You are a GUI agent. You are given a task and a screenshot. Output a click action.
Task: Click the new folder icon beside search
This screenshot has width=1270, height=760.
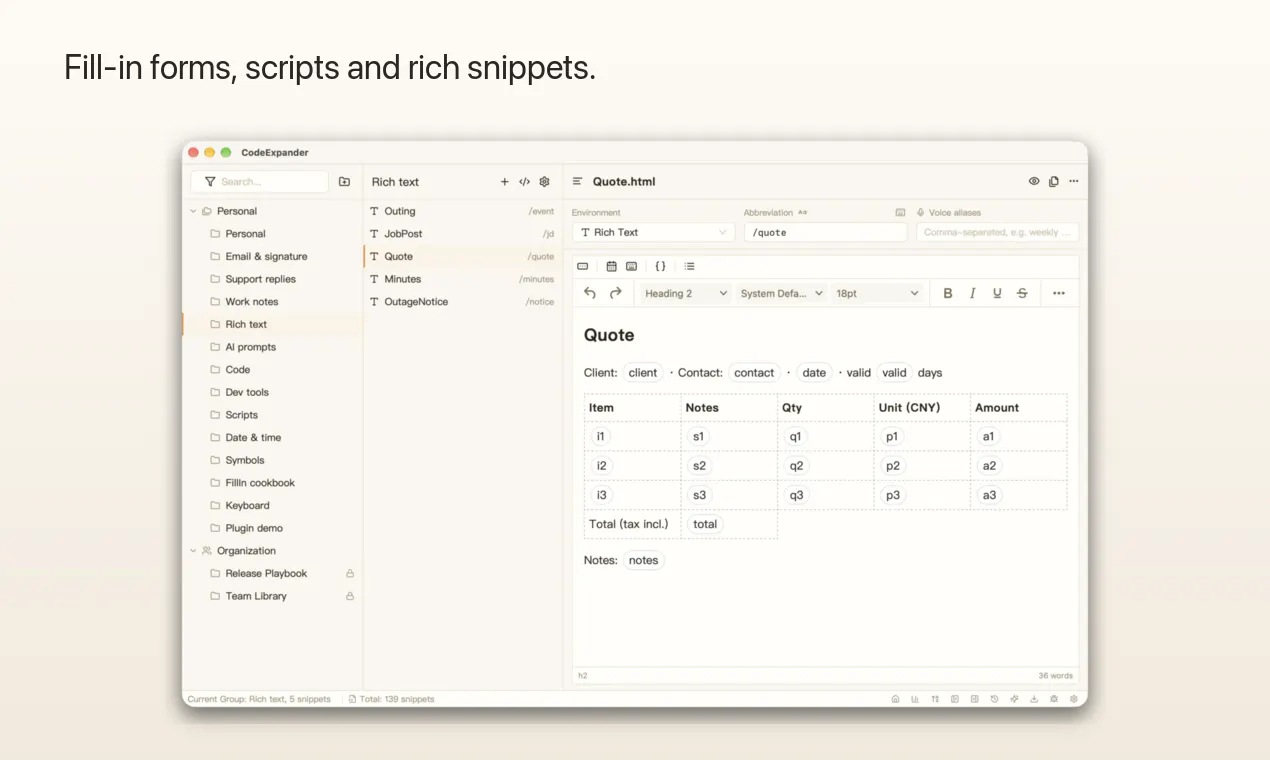(344, 182)
